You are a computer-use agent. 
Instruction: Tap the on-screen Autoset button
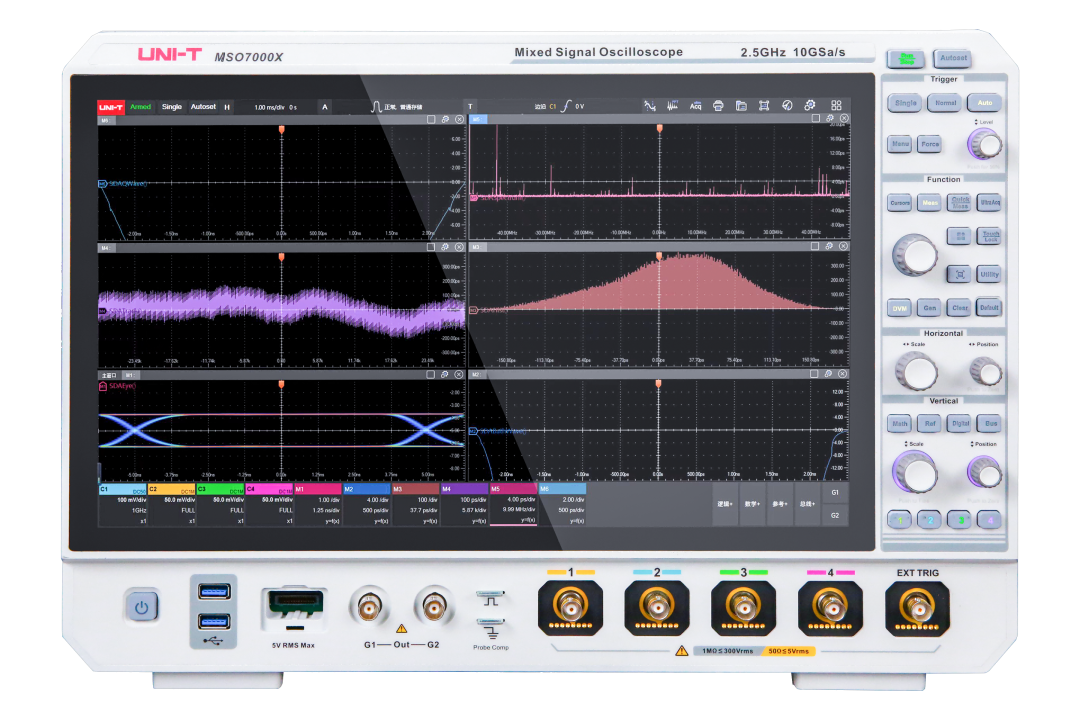coord(203,107)
